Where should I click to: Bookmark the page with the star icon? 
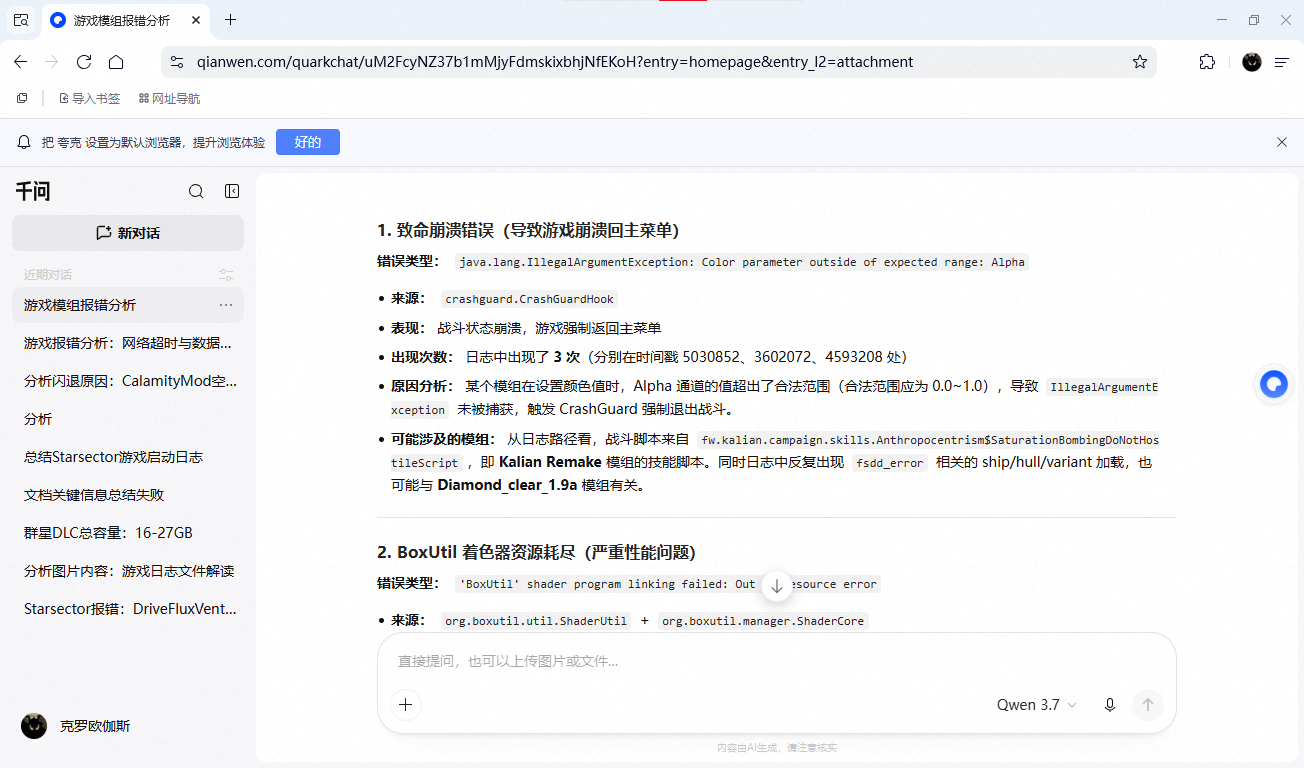tap(1139, 62)
